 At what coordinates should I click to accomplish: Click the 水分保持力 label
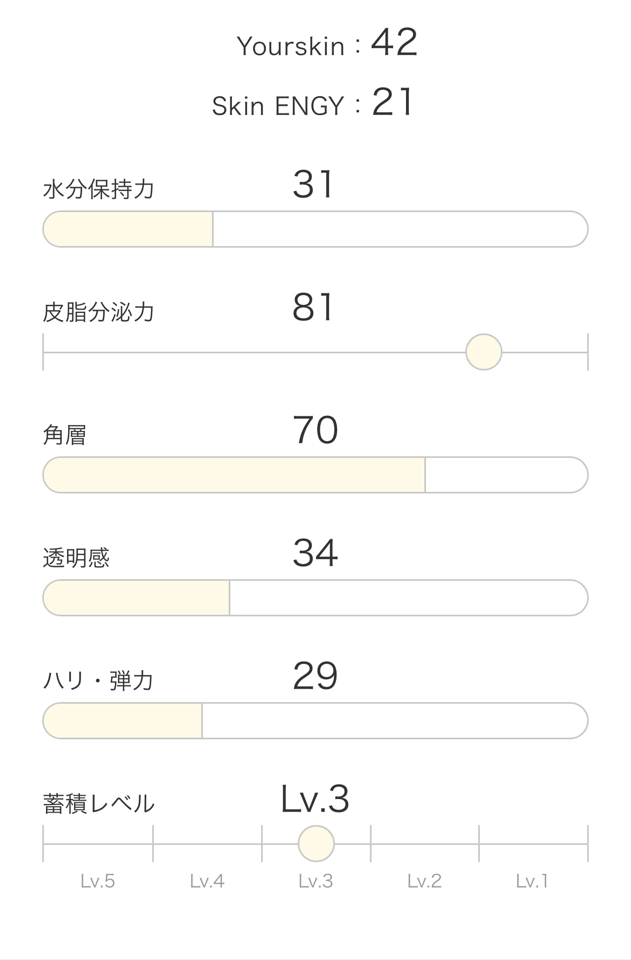click(x=98, y=189)
